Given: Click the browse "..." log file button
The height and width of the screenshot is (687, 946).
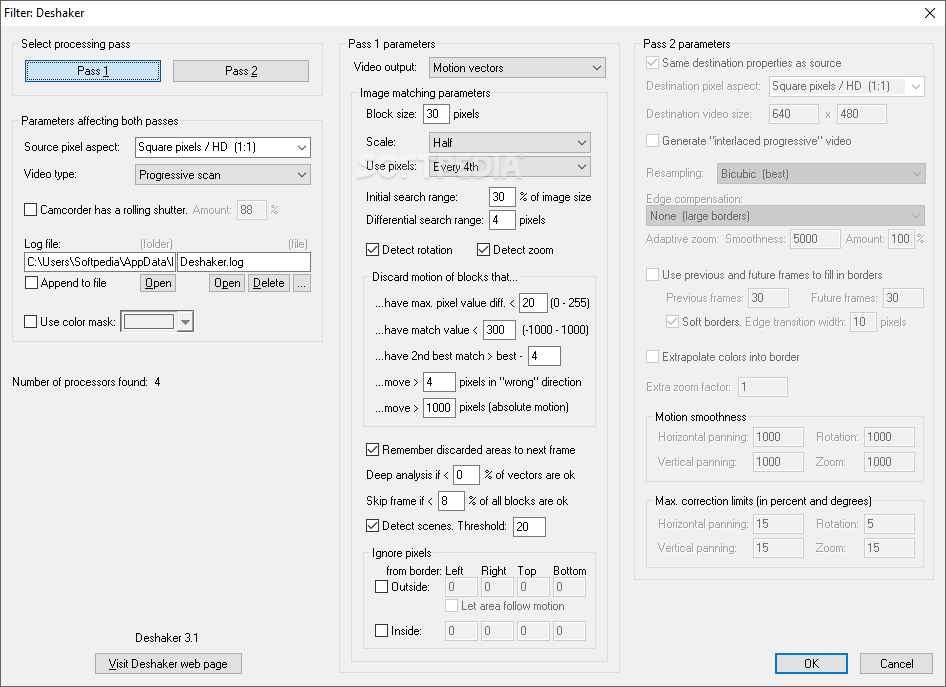Looking at the screenshot, I should tap(302, 283).
